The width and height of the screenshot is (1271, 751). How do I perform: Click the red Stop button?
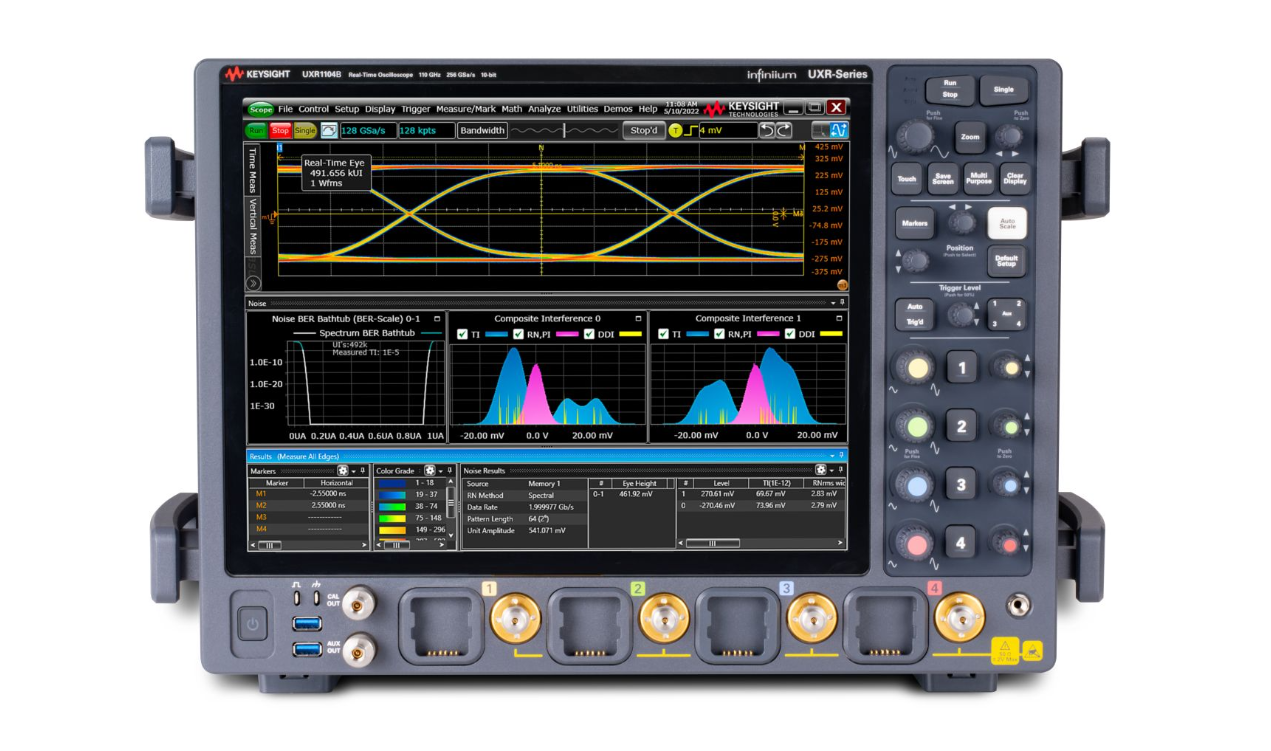[x=281, y=130]
